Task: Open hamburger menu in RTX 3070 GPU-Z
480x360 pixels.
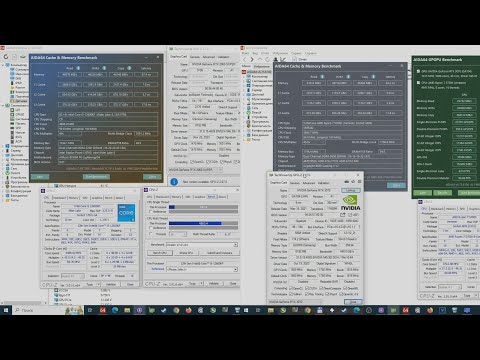Action: (x=359, y=182)
